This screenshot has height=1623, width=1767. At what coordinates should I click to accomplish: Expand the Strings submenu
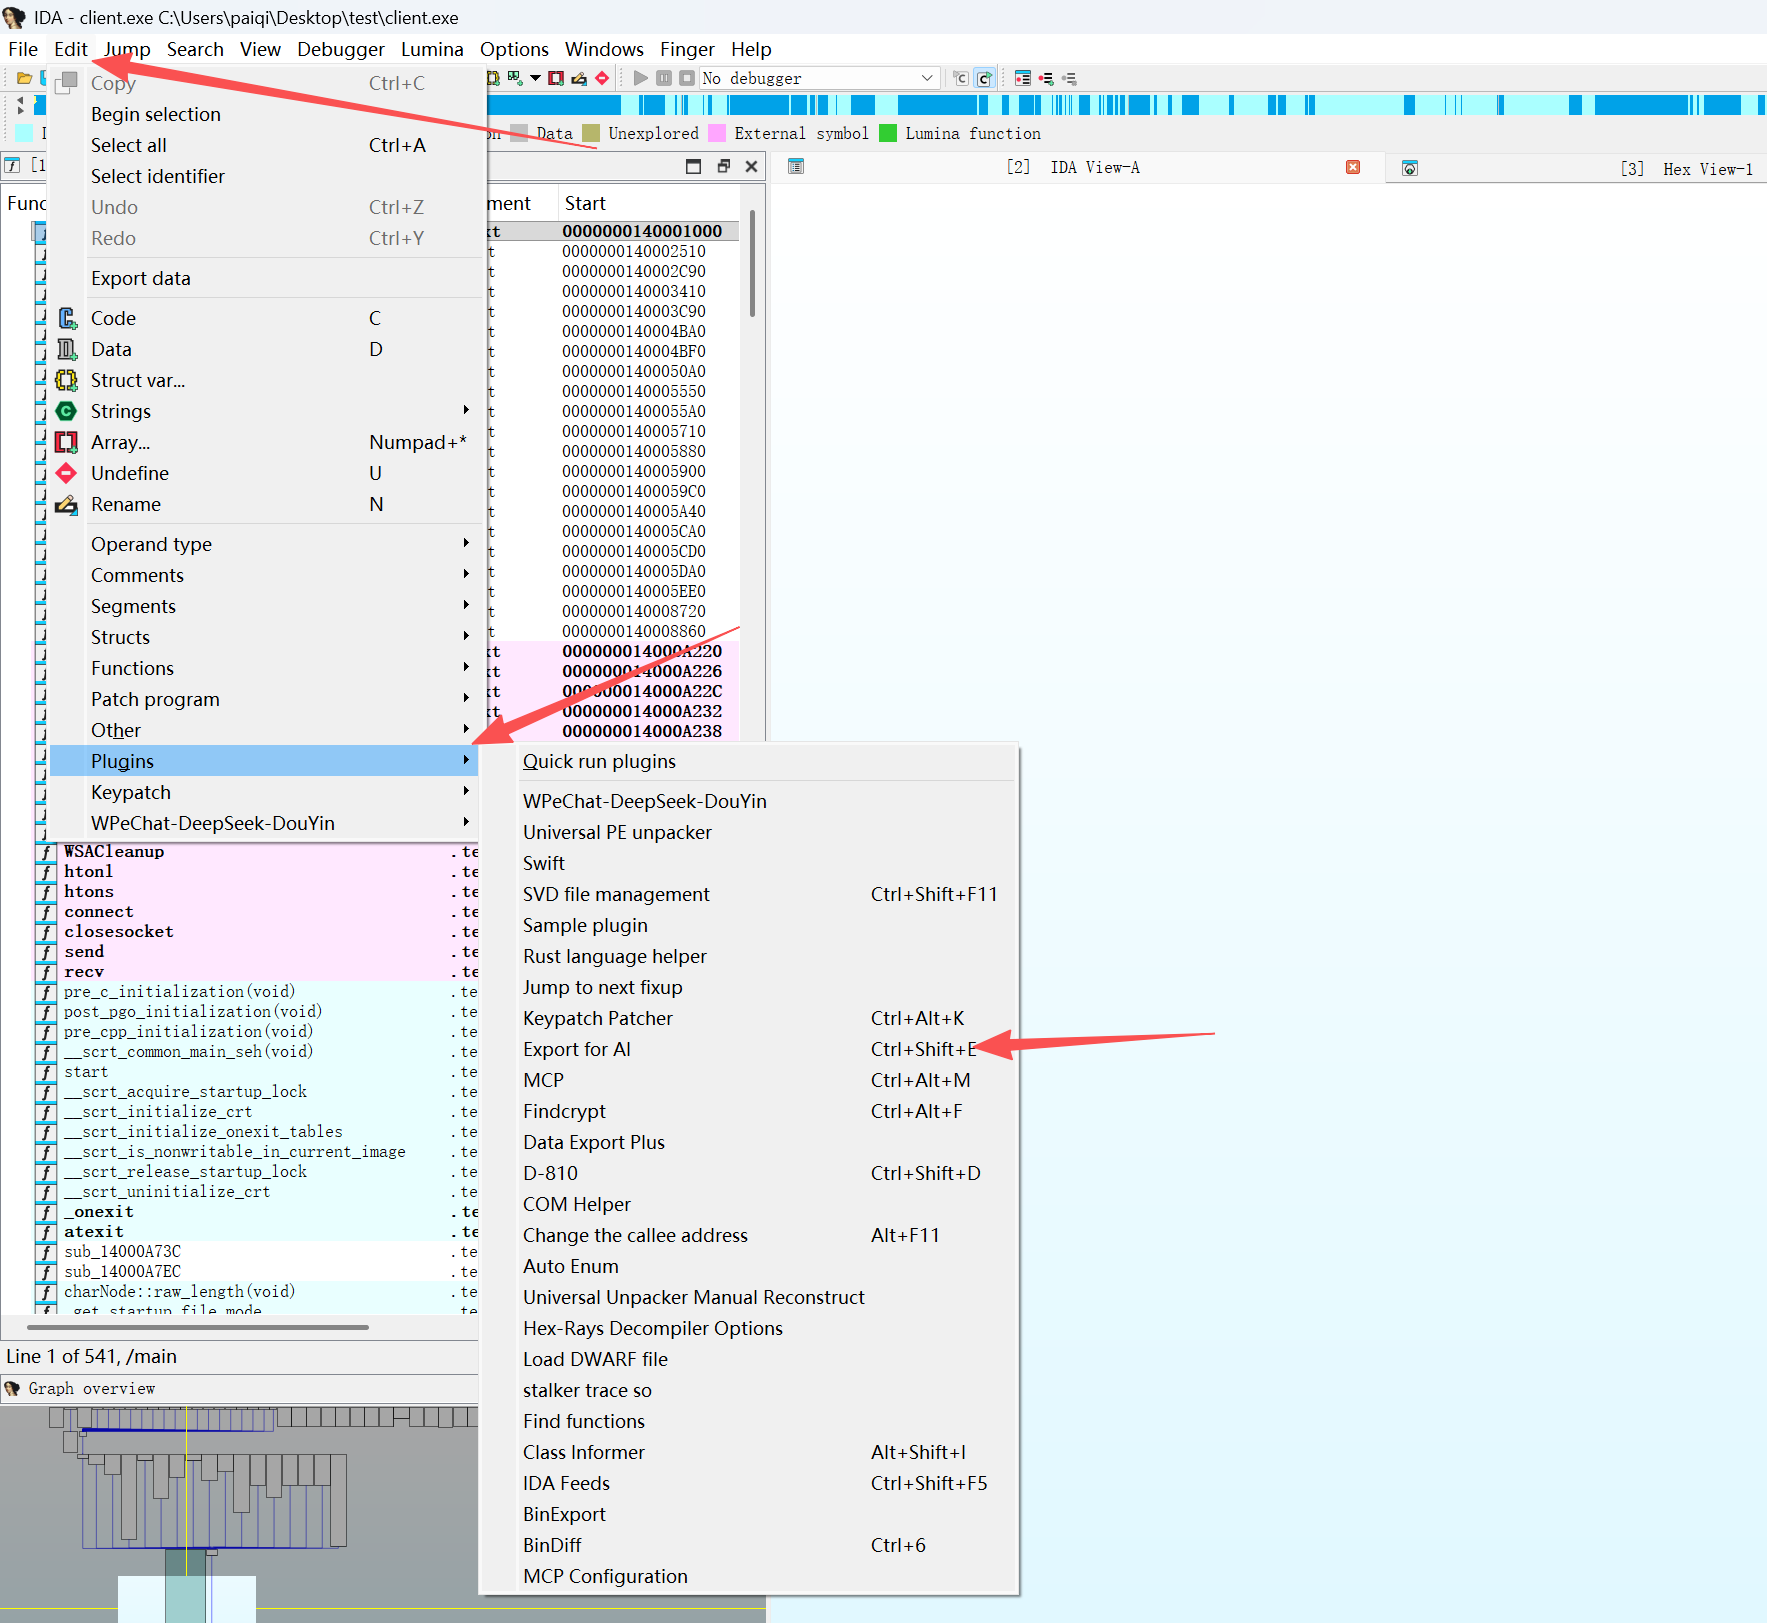coord(268,411)
